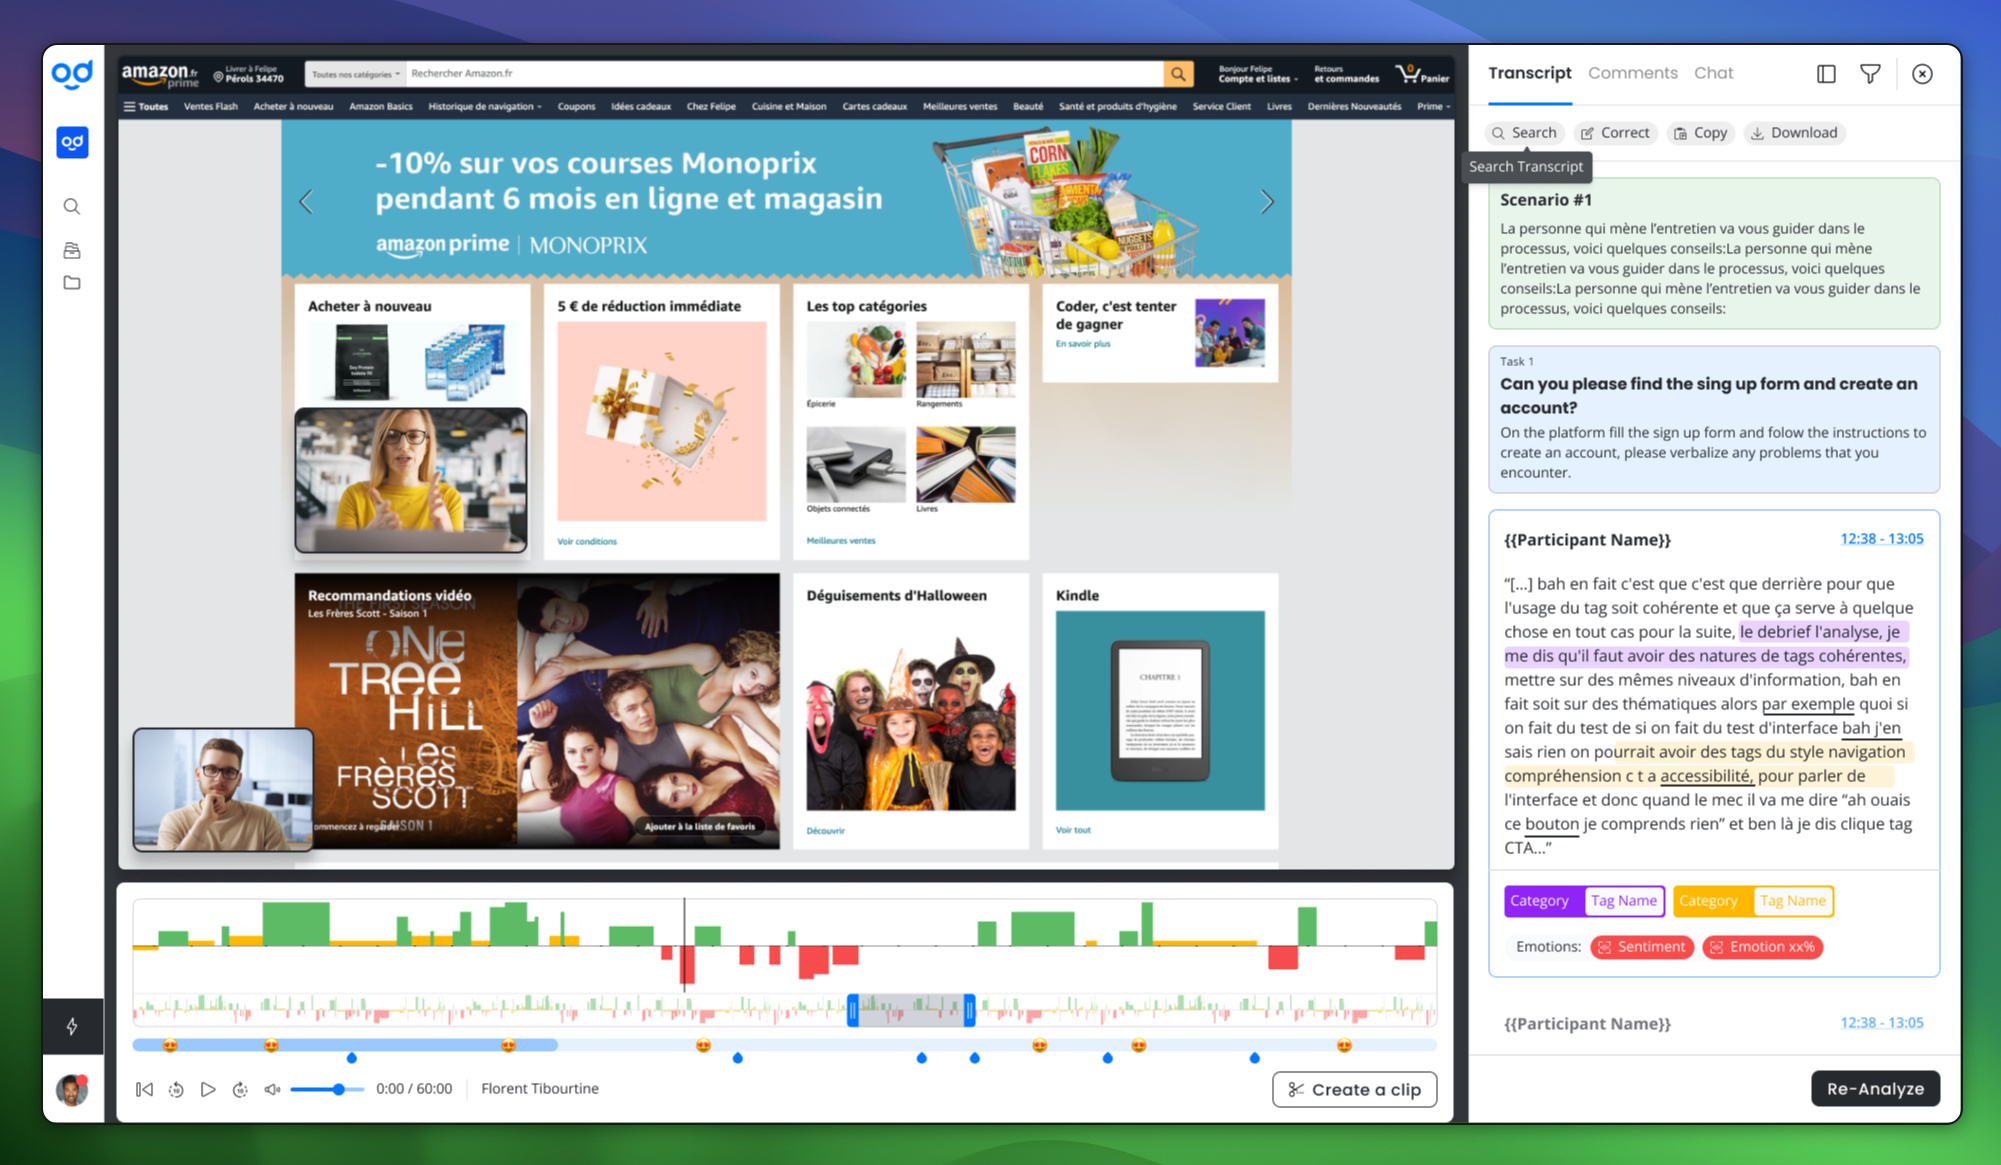Click Correct to edit the transcript
The width and height of the screenshot is (2001, 1165).
click(1615, 133)
